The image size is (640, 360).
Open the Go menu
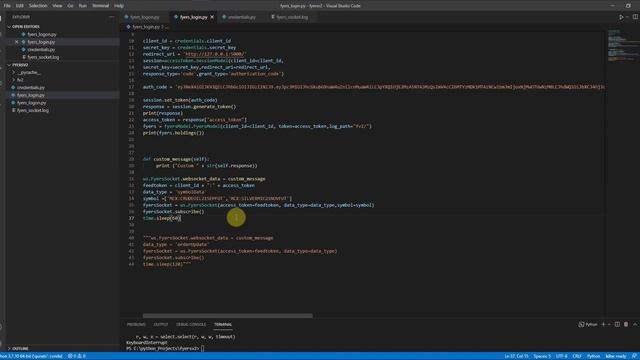pos(70,6)
